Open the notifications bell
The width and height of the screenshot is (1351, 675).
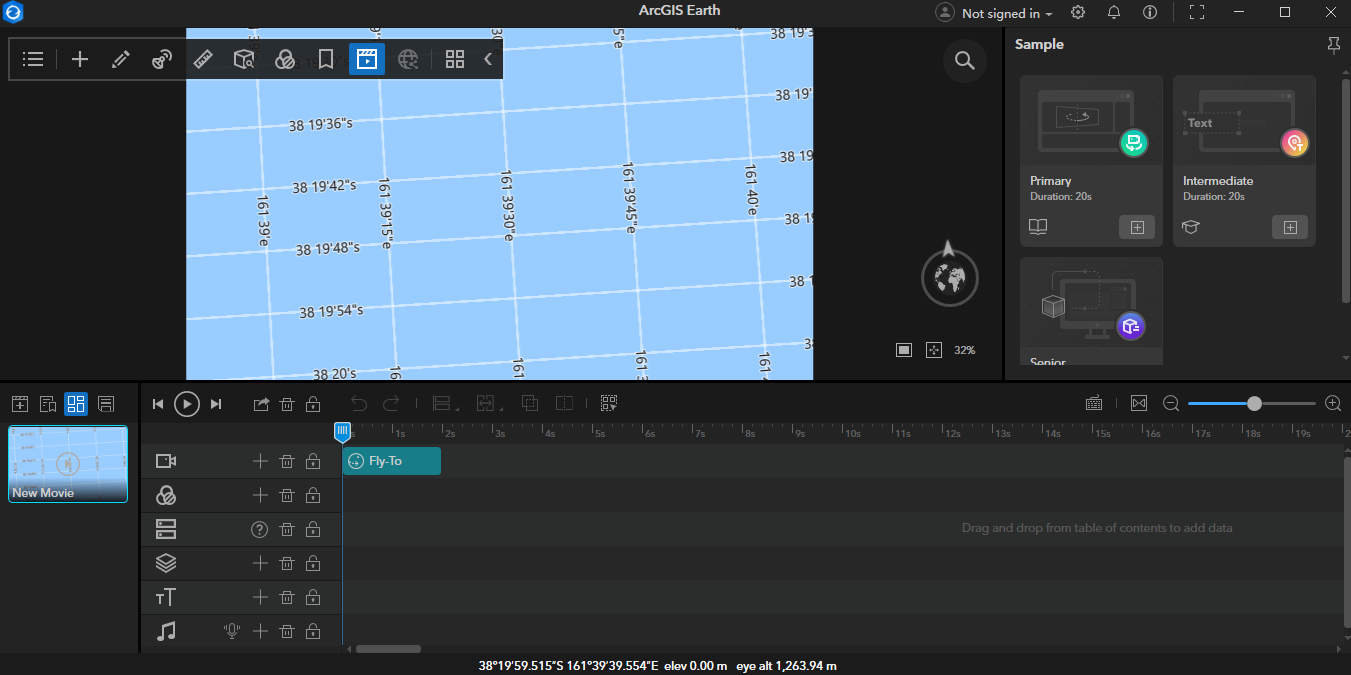[1113, 12]
